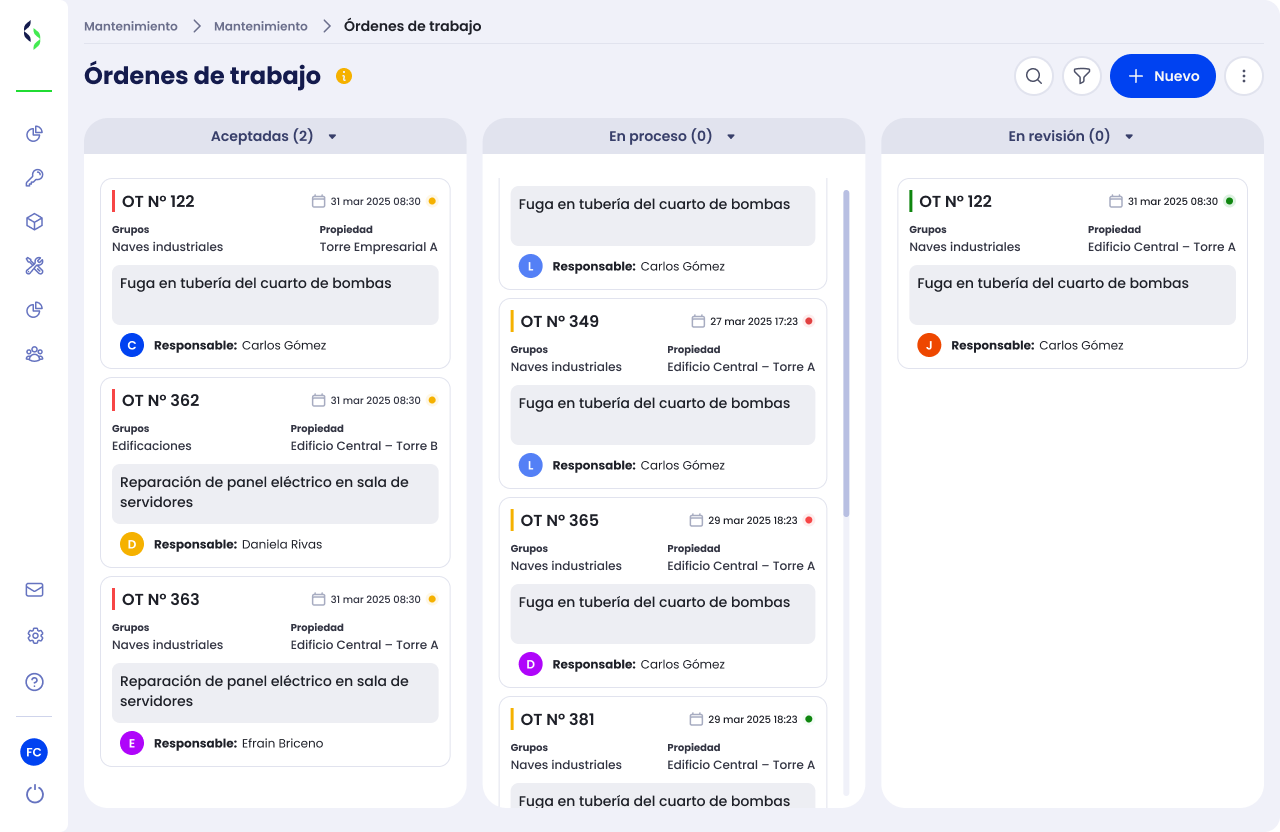Open settings gear in the sidebar
This screenshot has height=832, width=1280.
pos(34,636)
